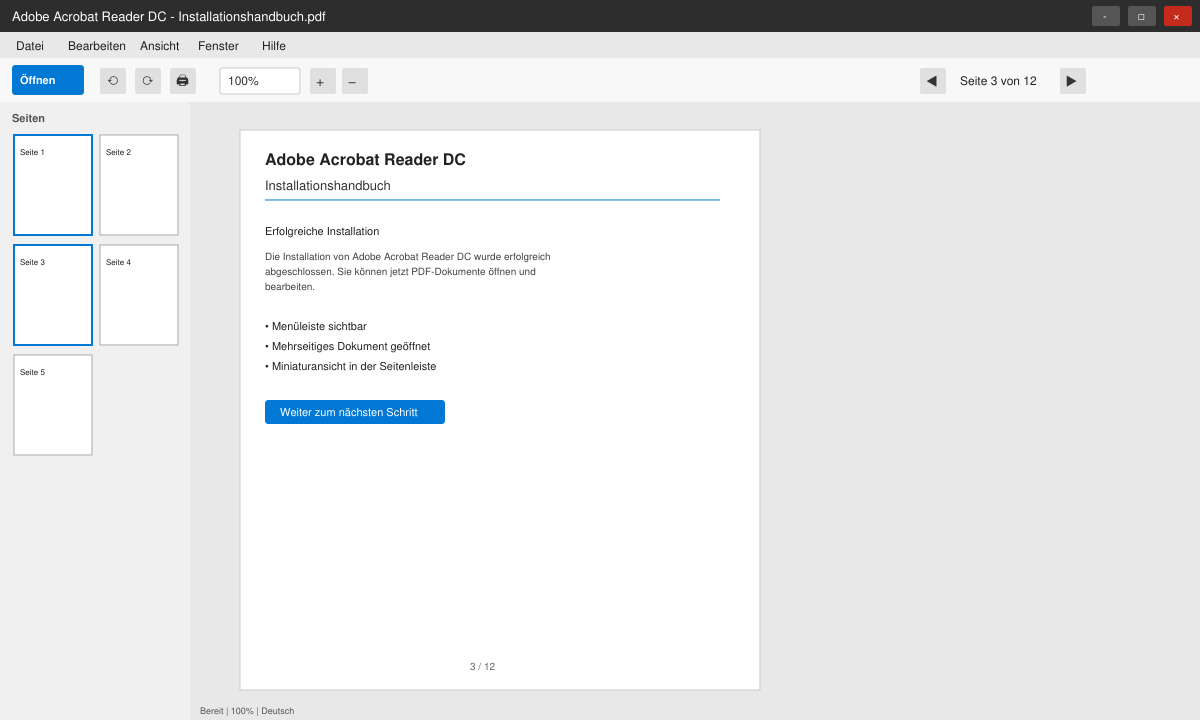Click the bullet 'Menüleiste sichtbar'
1200x720 pixels.
coord(316,326)
